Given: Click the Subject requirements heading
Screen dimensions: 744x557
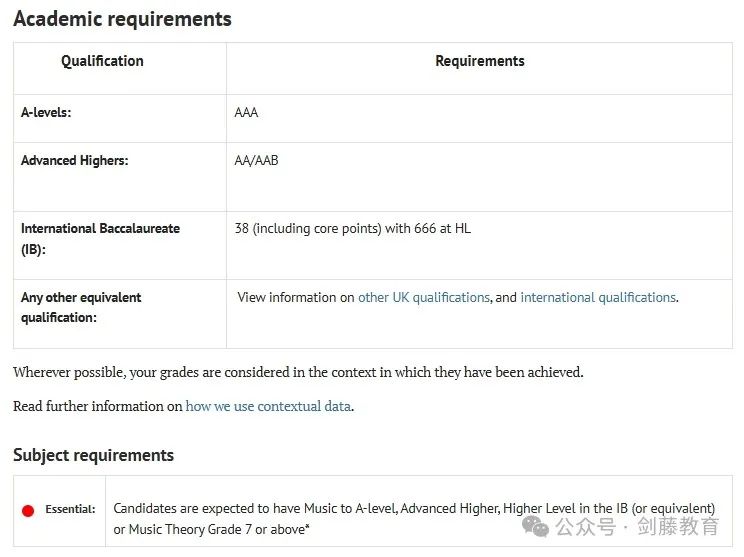Looking at the screenshot, I should [93, 455].
